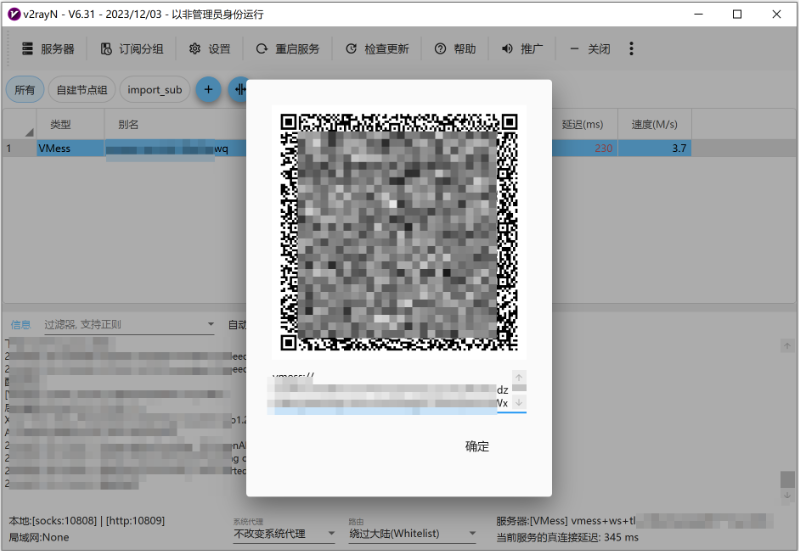Screen dimensions: 799x551
Task: Click the 局域网:None status text
Action: click(x=39, y=537)
